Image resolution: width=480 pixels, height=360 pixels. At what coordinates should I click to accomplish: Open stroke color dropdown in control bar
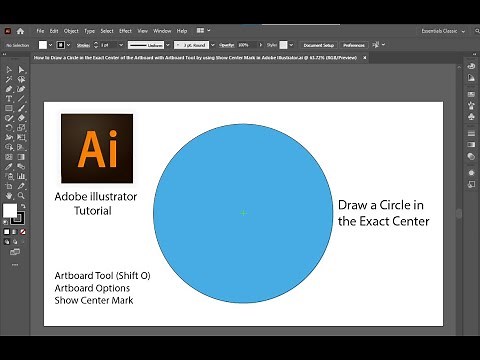point(68,45)
